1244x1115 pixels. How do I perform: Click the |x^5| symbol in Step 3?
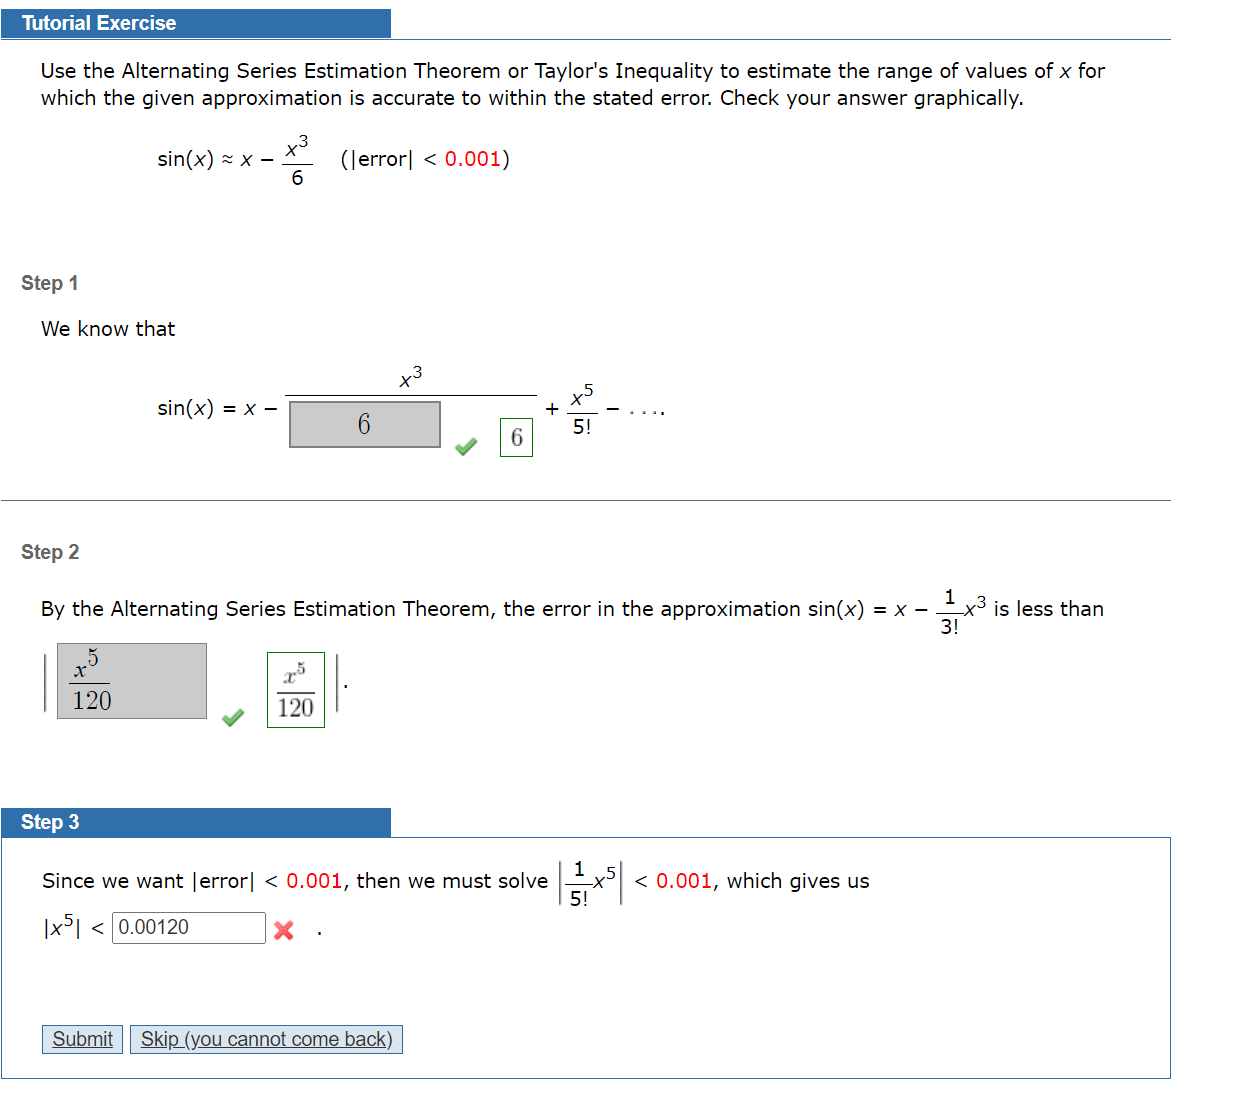pyautogui.click(x=61, y=928)
